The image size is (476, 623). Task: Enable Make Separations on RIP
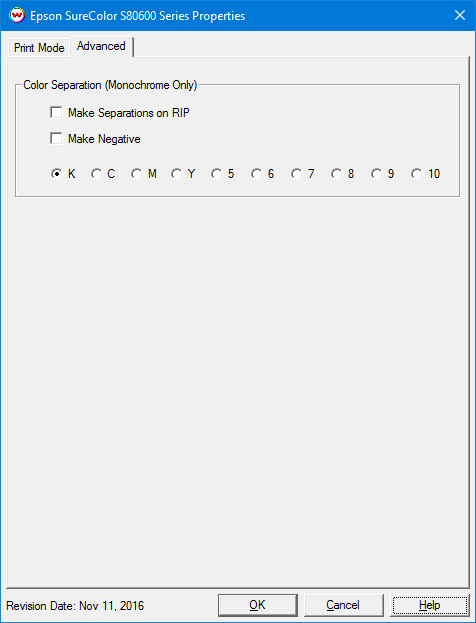56,113
